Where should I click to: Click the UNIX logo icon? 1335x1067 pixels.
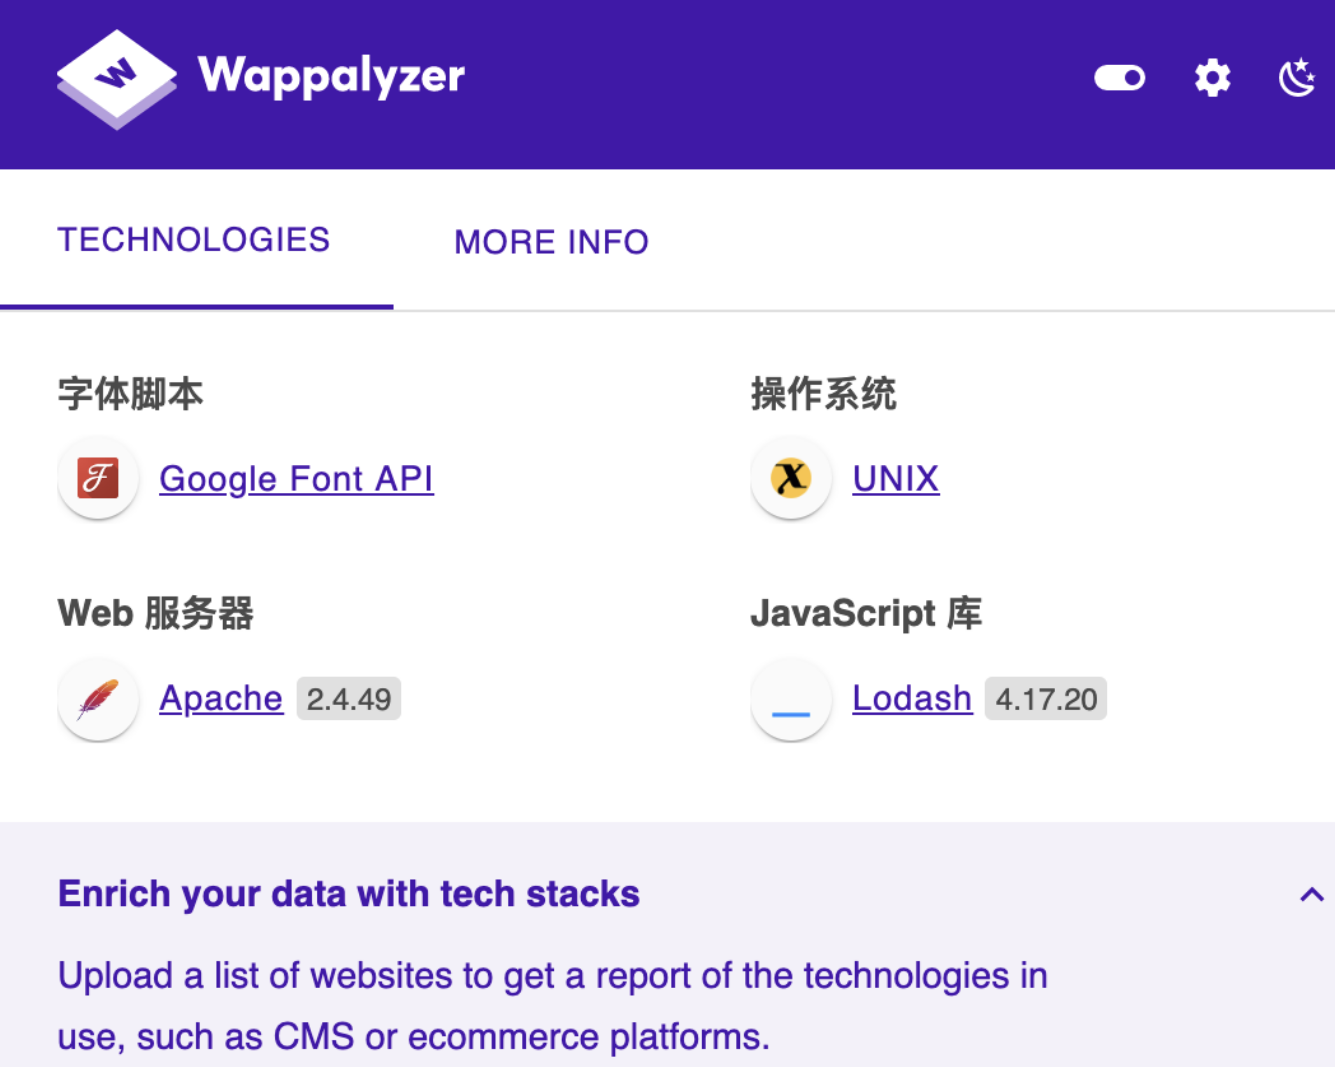791,478
